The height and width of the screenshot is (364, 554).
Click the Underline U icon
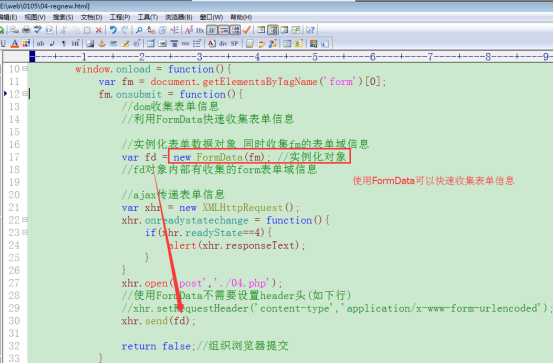point(3,44)
